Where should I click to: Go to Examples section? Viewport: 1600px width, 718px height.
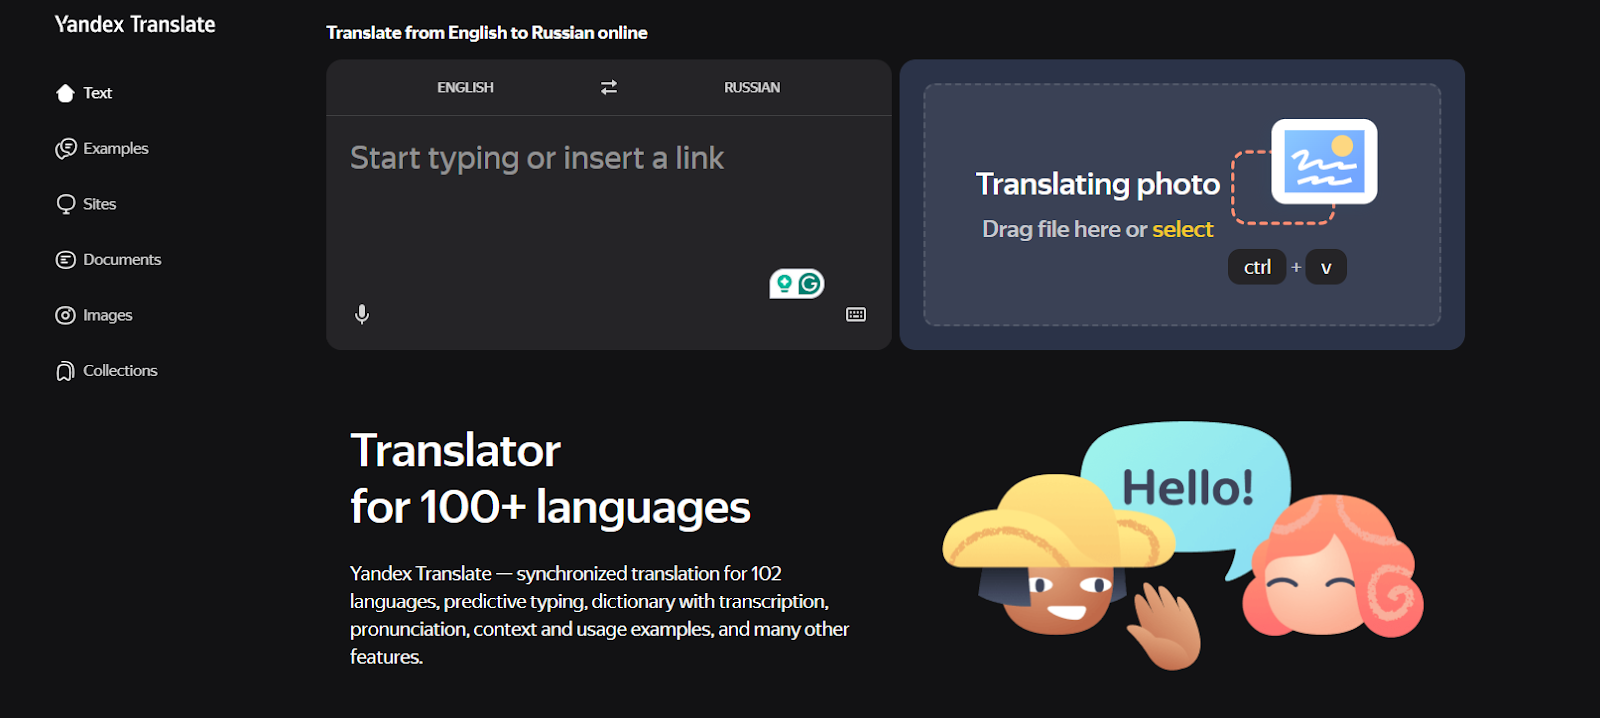click(115, 148)
